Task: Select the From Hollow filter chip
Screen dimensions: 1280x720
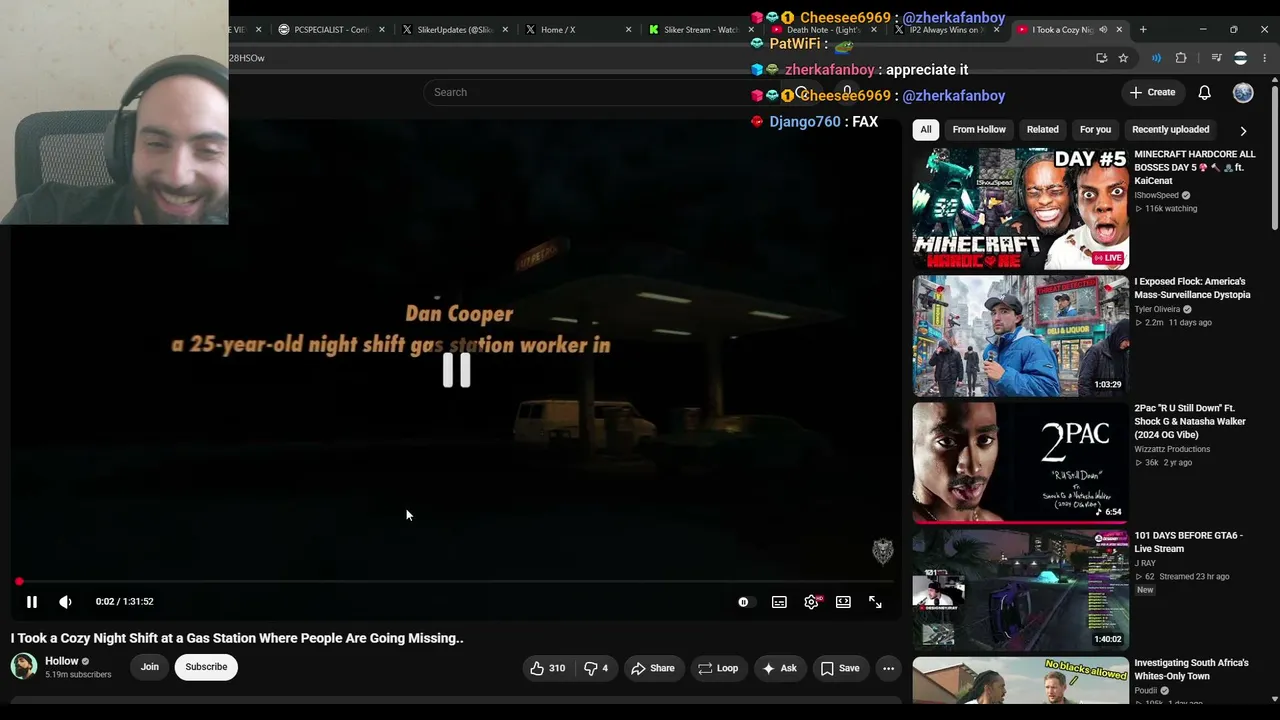Action: 979,129
